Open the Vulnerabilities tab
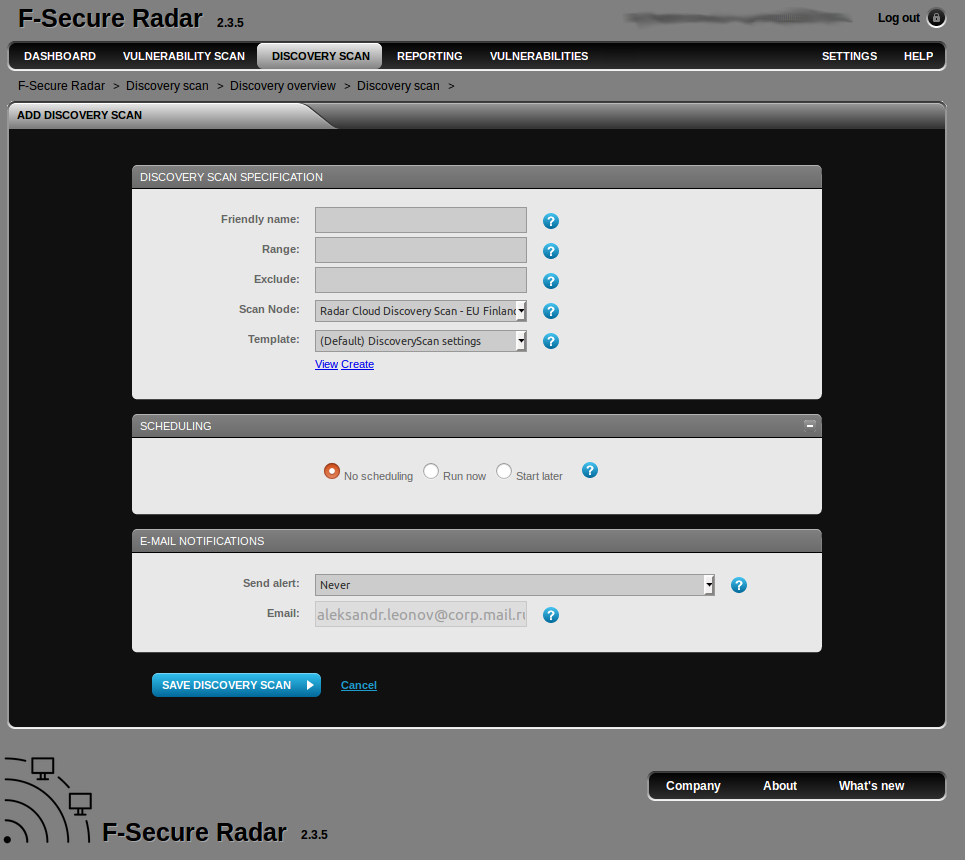Viewport: 965px width, 860px height. click(539, 56)
